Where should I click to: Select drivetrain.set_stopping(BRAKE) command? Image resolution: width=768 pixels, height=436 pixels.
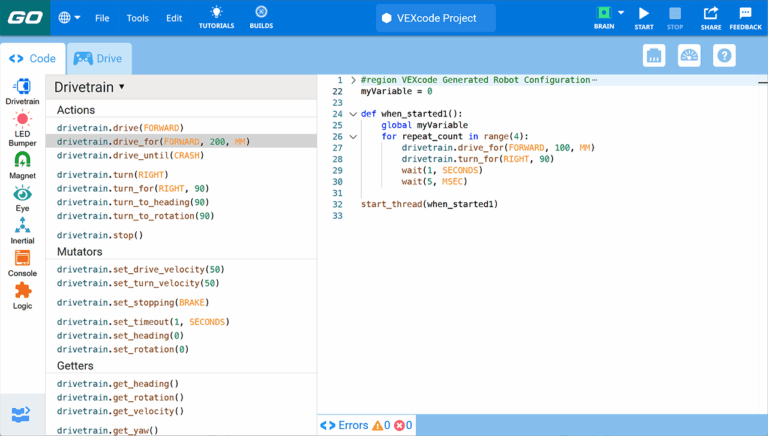tap(133, 302)
